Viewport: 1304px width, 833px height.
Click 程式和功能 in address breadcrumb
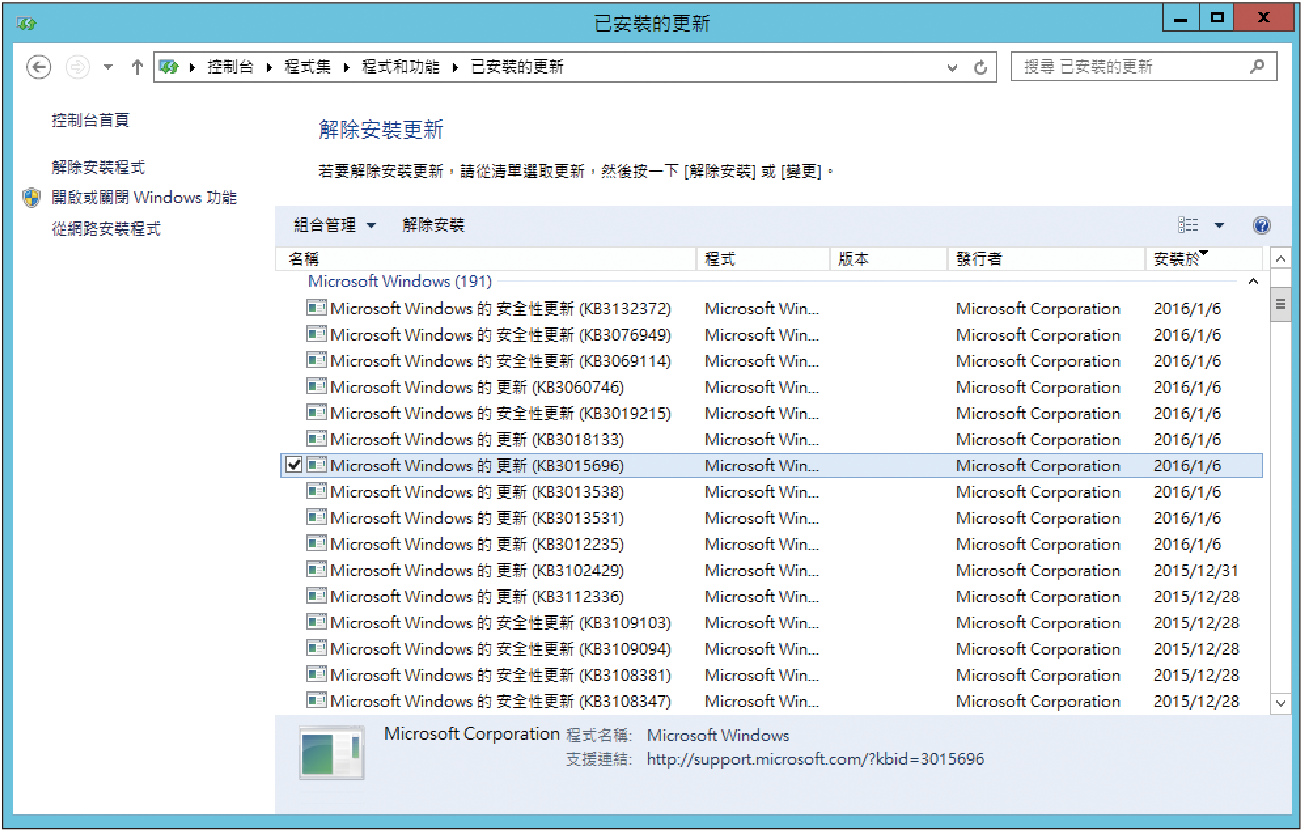[x=400, y=67]
